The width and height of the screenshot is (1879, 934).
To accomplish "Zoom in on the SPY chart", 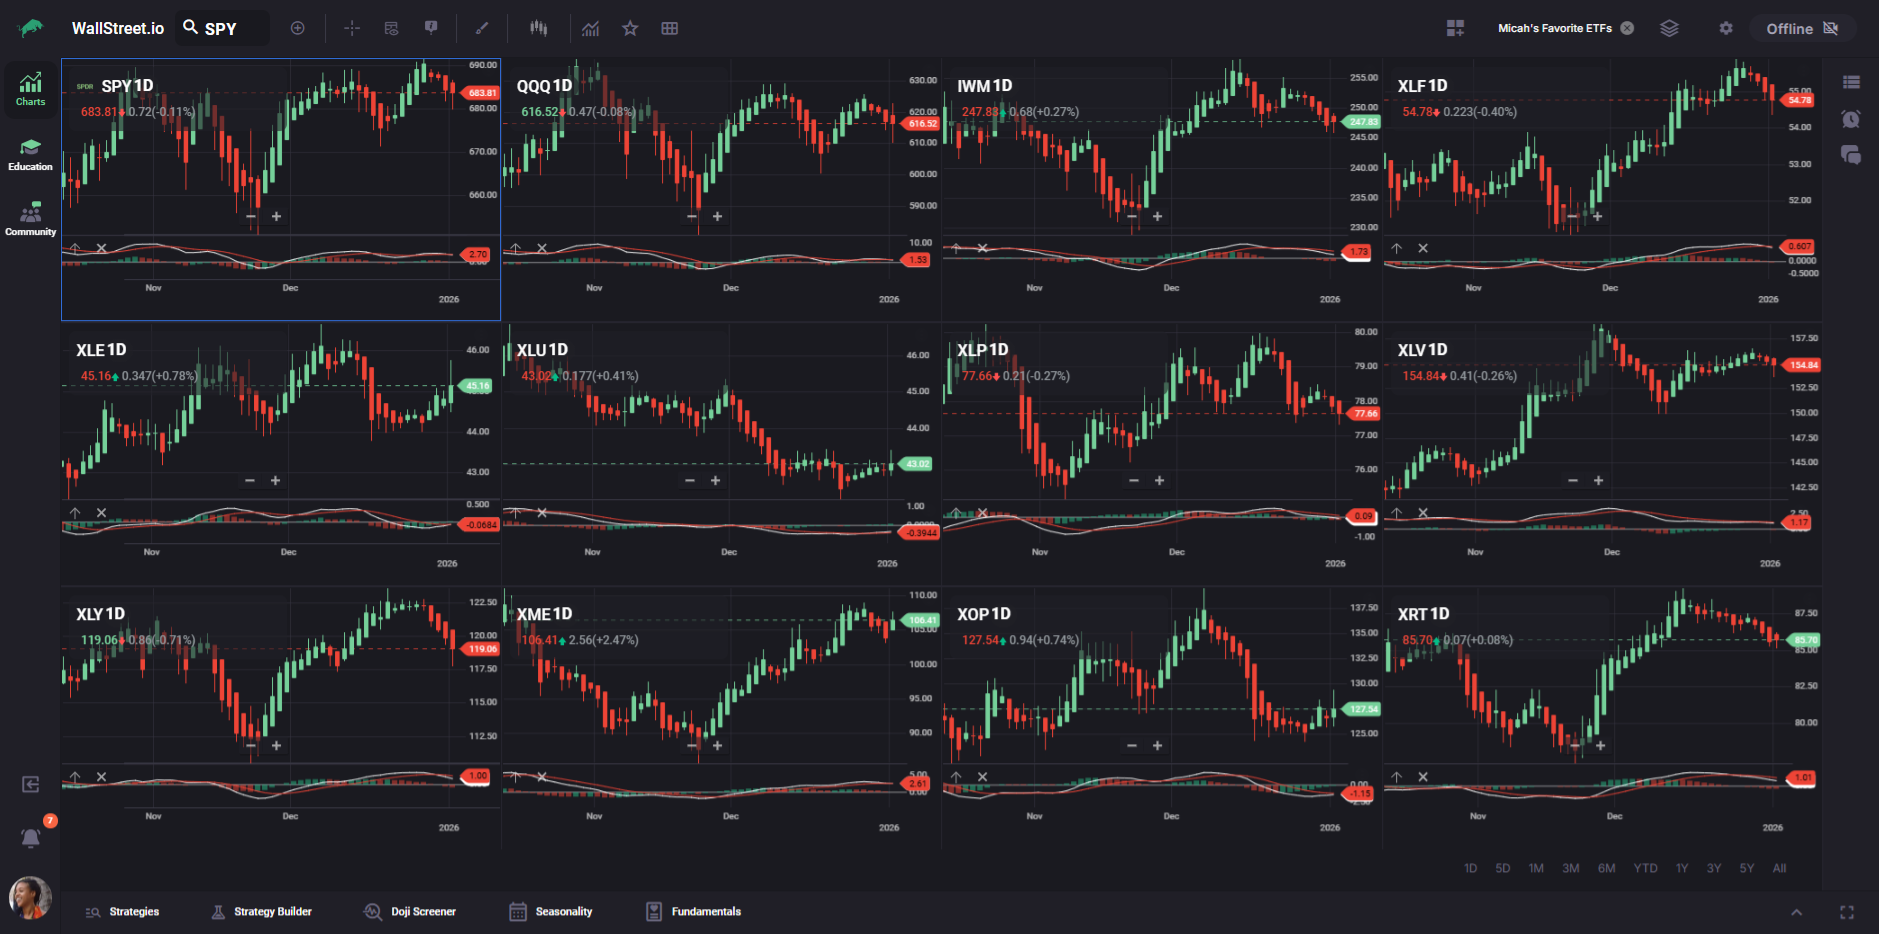I will click(x=276, y=217).
